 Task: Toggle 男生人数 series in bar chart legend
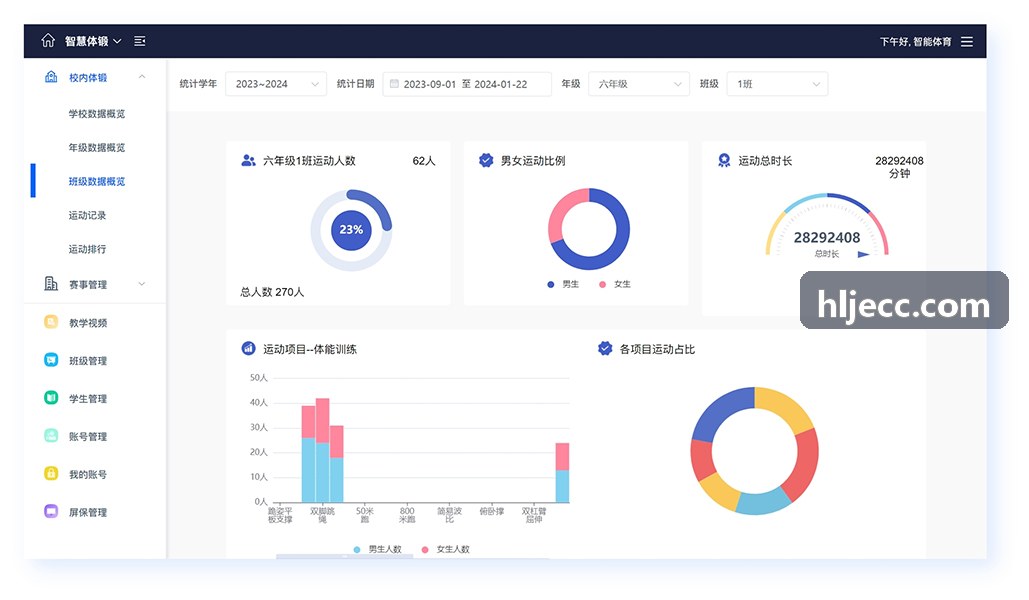377,549
